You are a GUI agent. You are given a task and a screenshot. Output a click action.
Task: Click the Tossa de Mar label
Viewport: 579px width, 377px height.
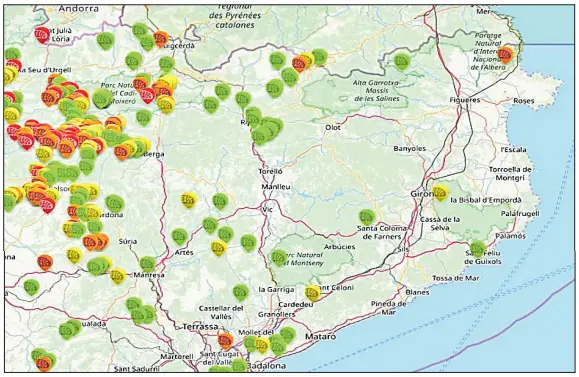456,278
